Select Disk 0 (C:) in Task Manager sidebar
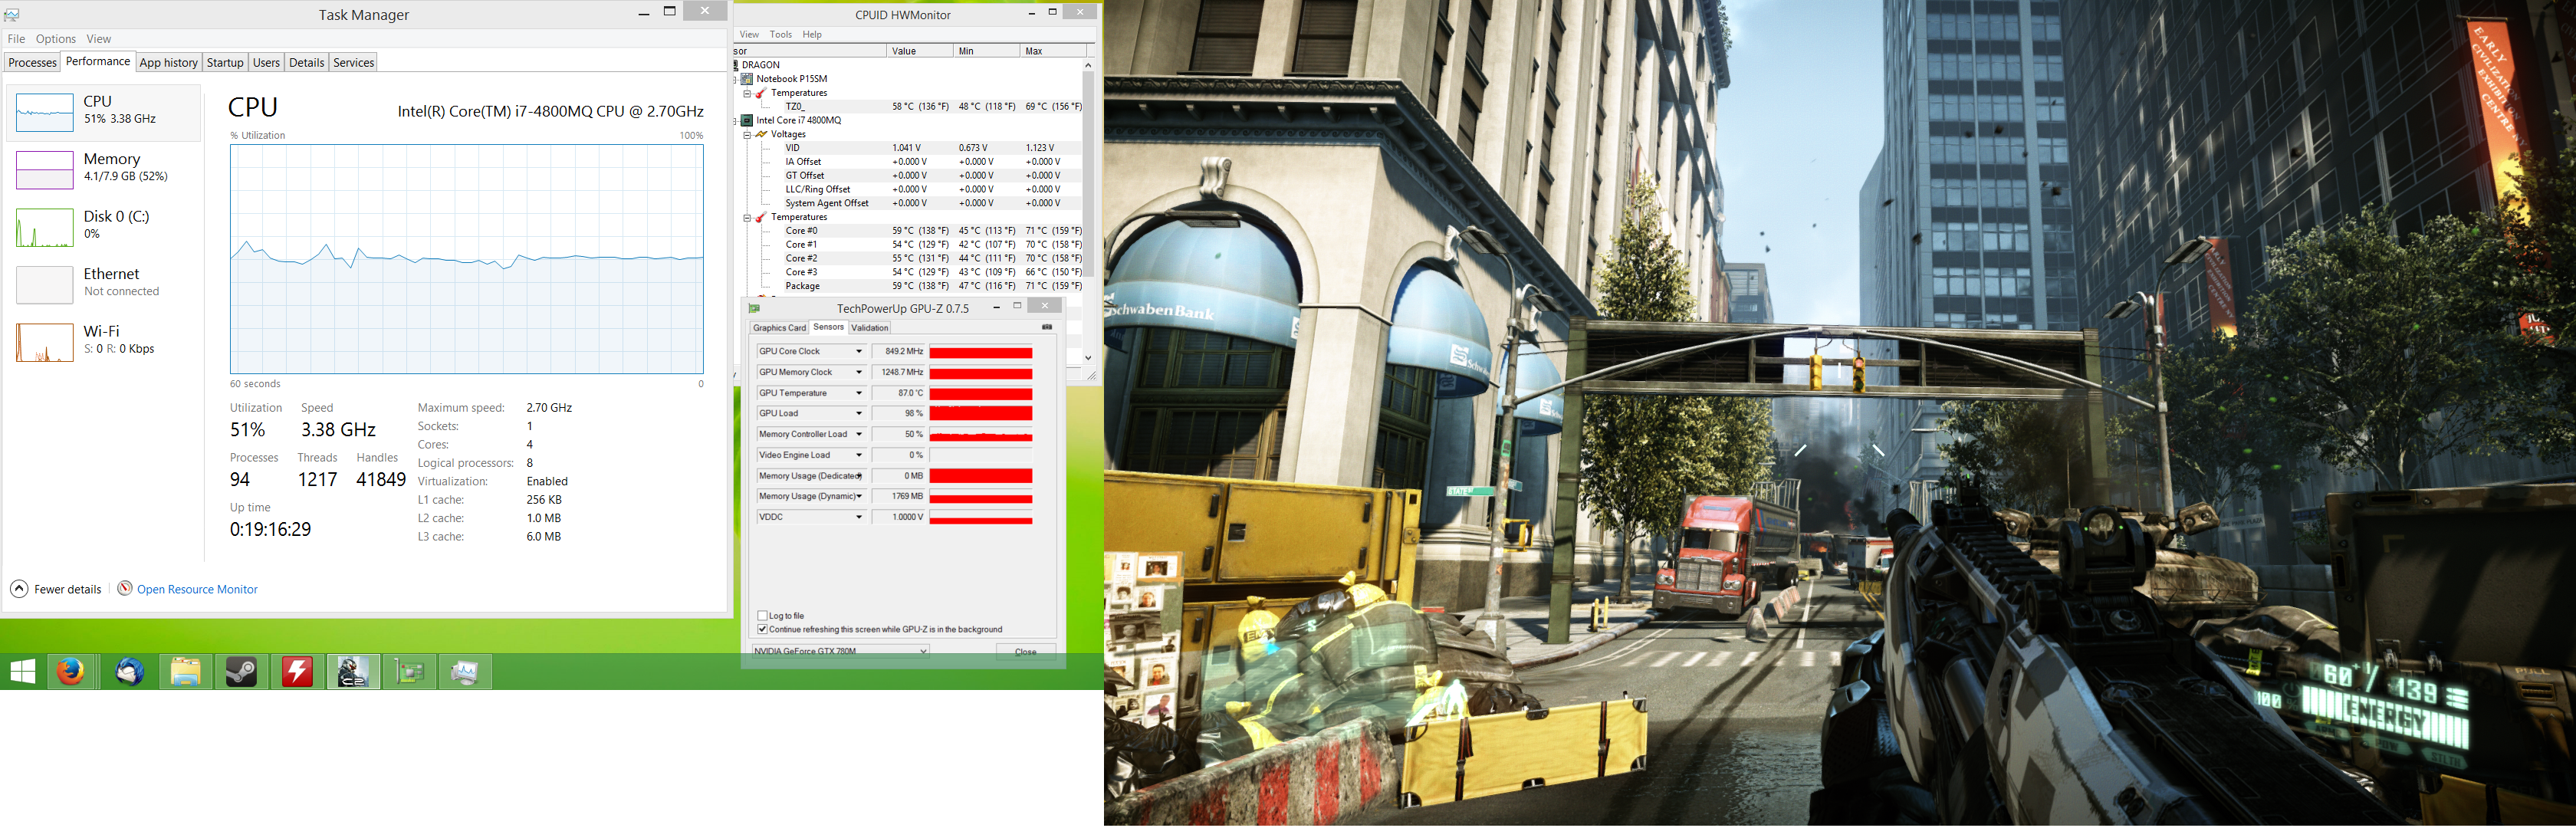2576x828 pixels. pyautogui.click(x=104, y=227)
